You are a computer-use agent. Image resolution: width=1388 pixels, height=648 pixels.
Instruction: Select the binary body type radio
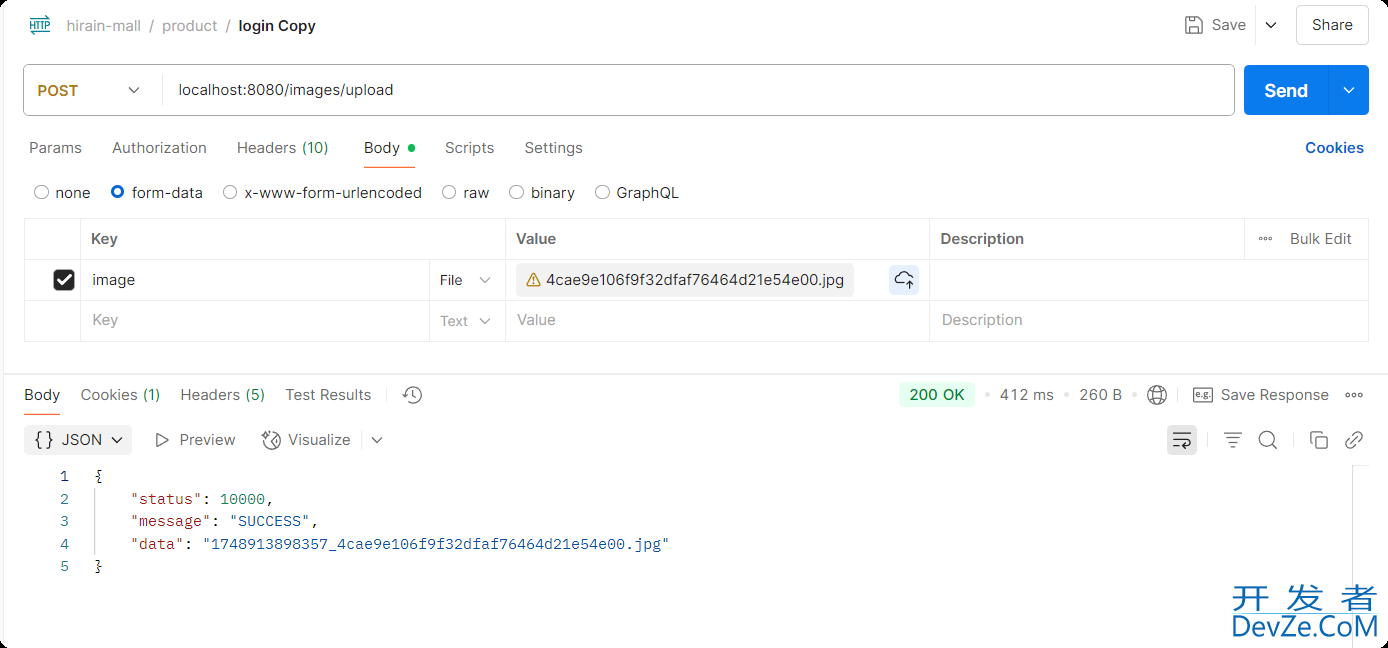(517, 193)
